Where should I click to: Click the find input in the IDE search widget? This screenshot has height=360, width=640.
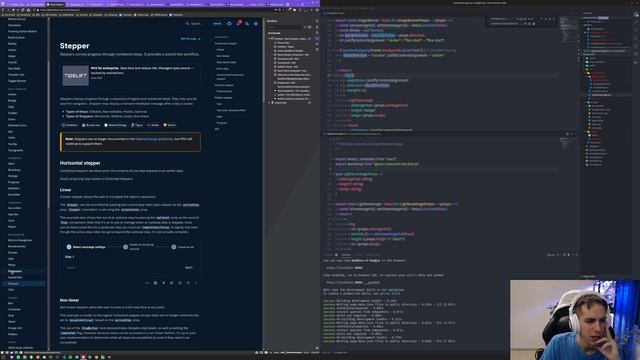[x=502, y=19]
